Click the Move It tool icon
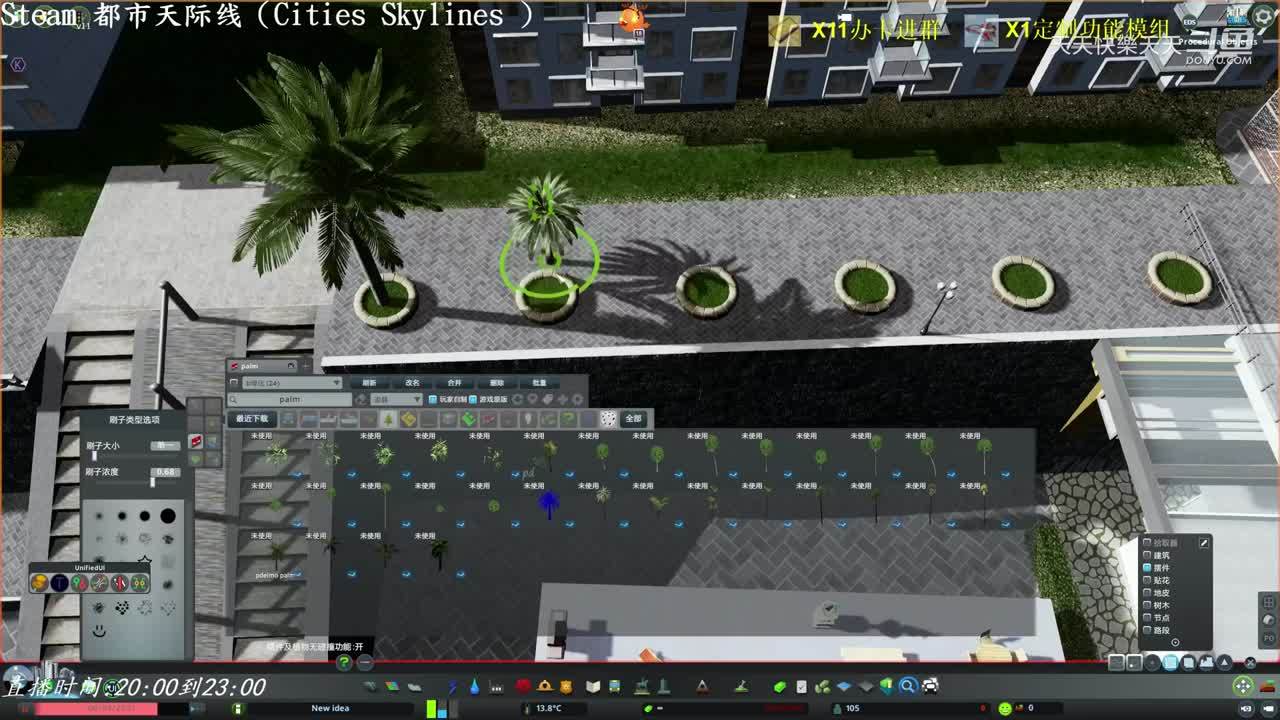Screen dimensions: 1280x720 (1243, 686)
